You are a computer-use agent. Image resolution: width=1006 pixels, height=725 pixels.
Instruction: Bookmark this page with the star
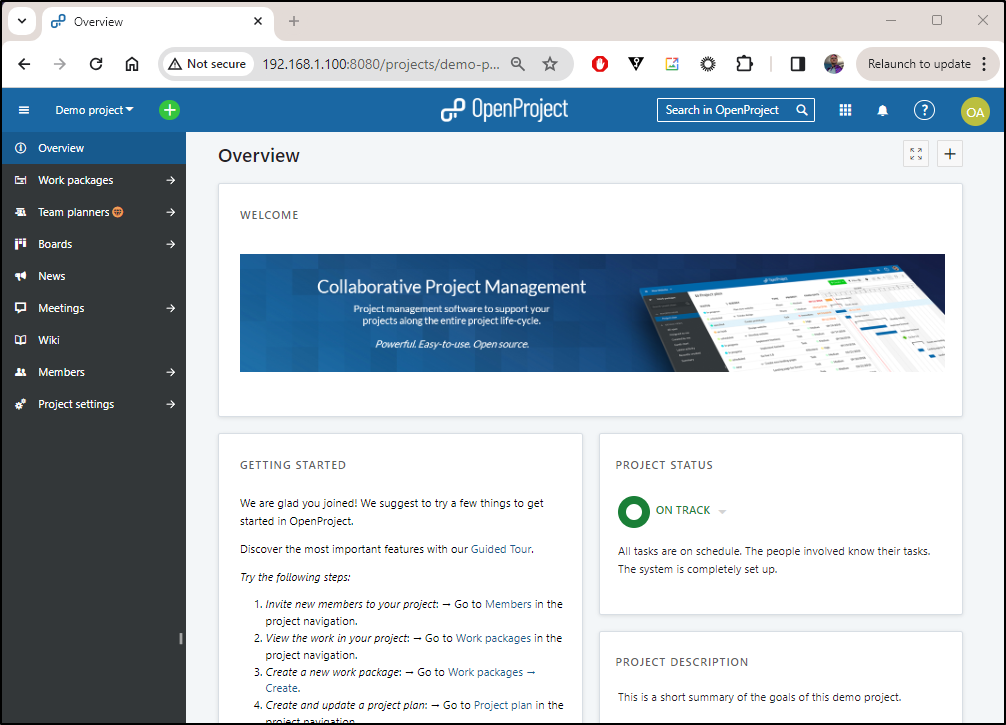coord(550,64)
